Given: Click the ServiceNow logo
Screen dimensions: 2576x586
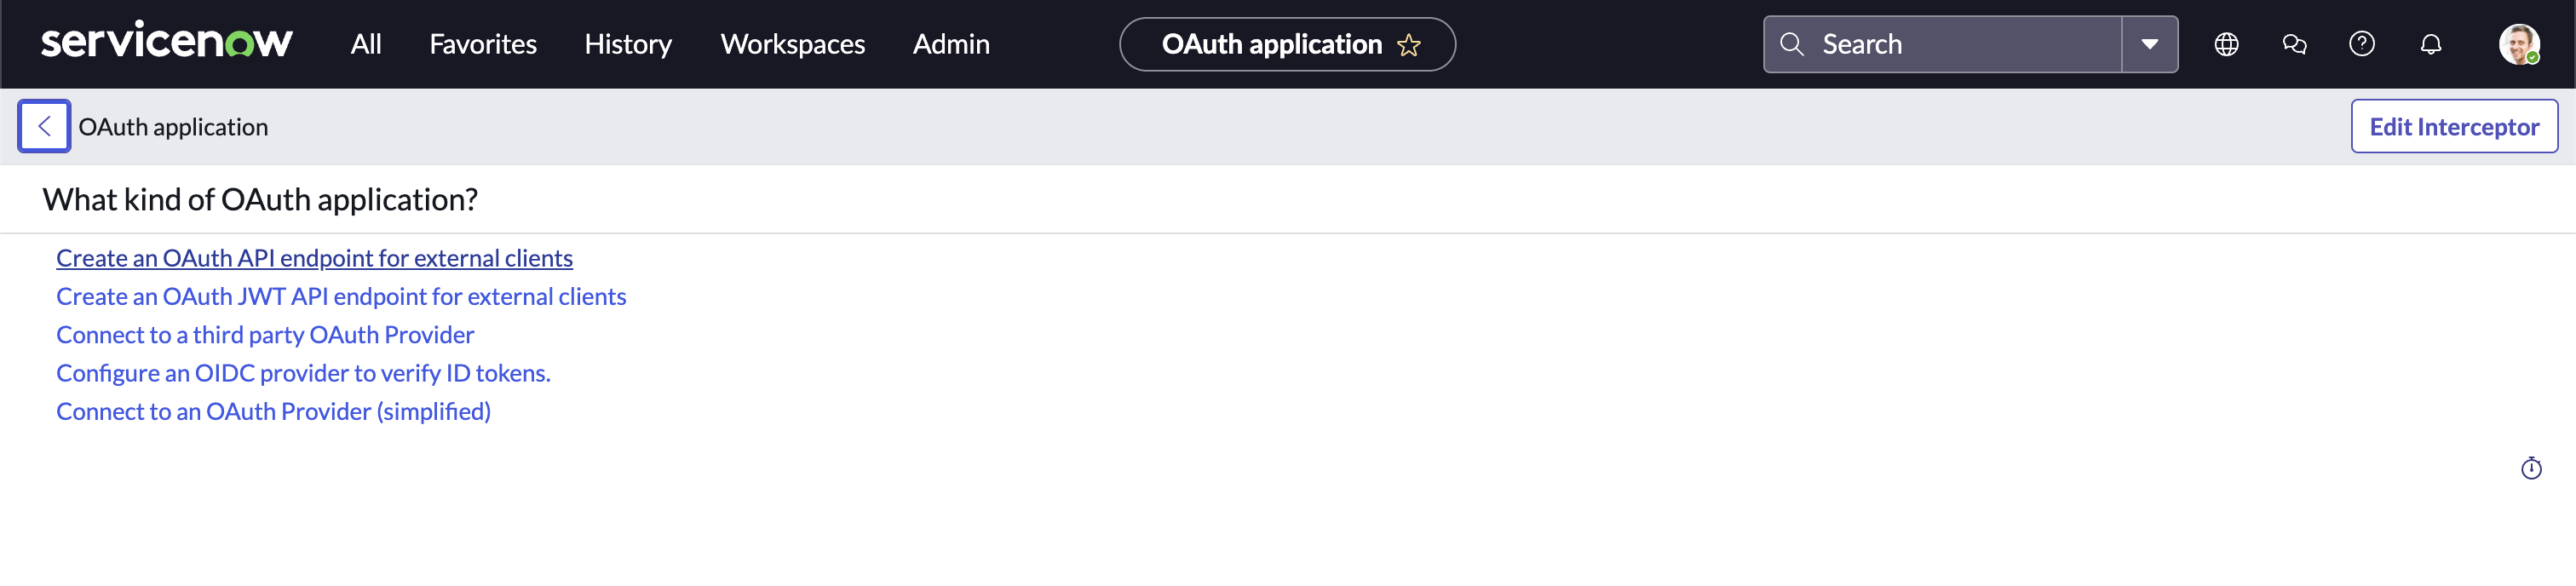Looking at the screenshot, I should tap(166, 43).
